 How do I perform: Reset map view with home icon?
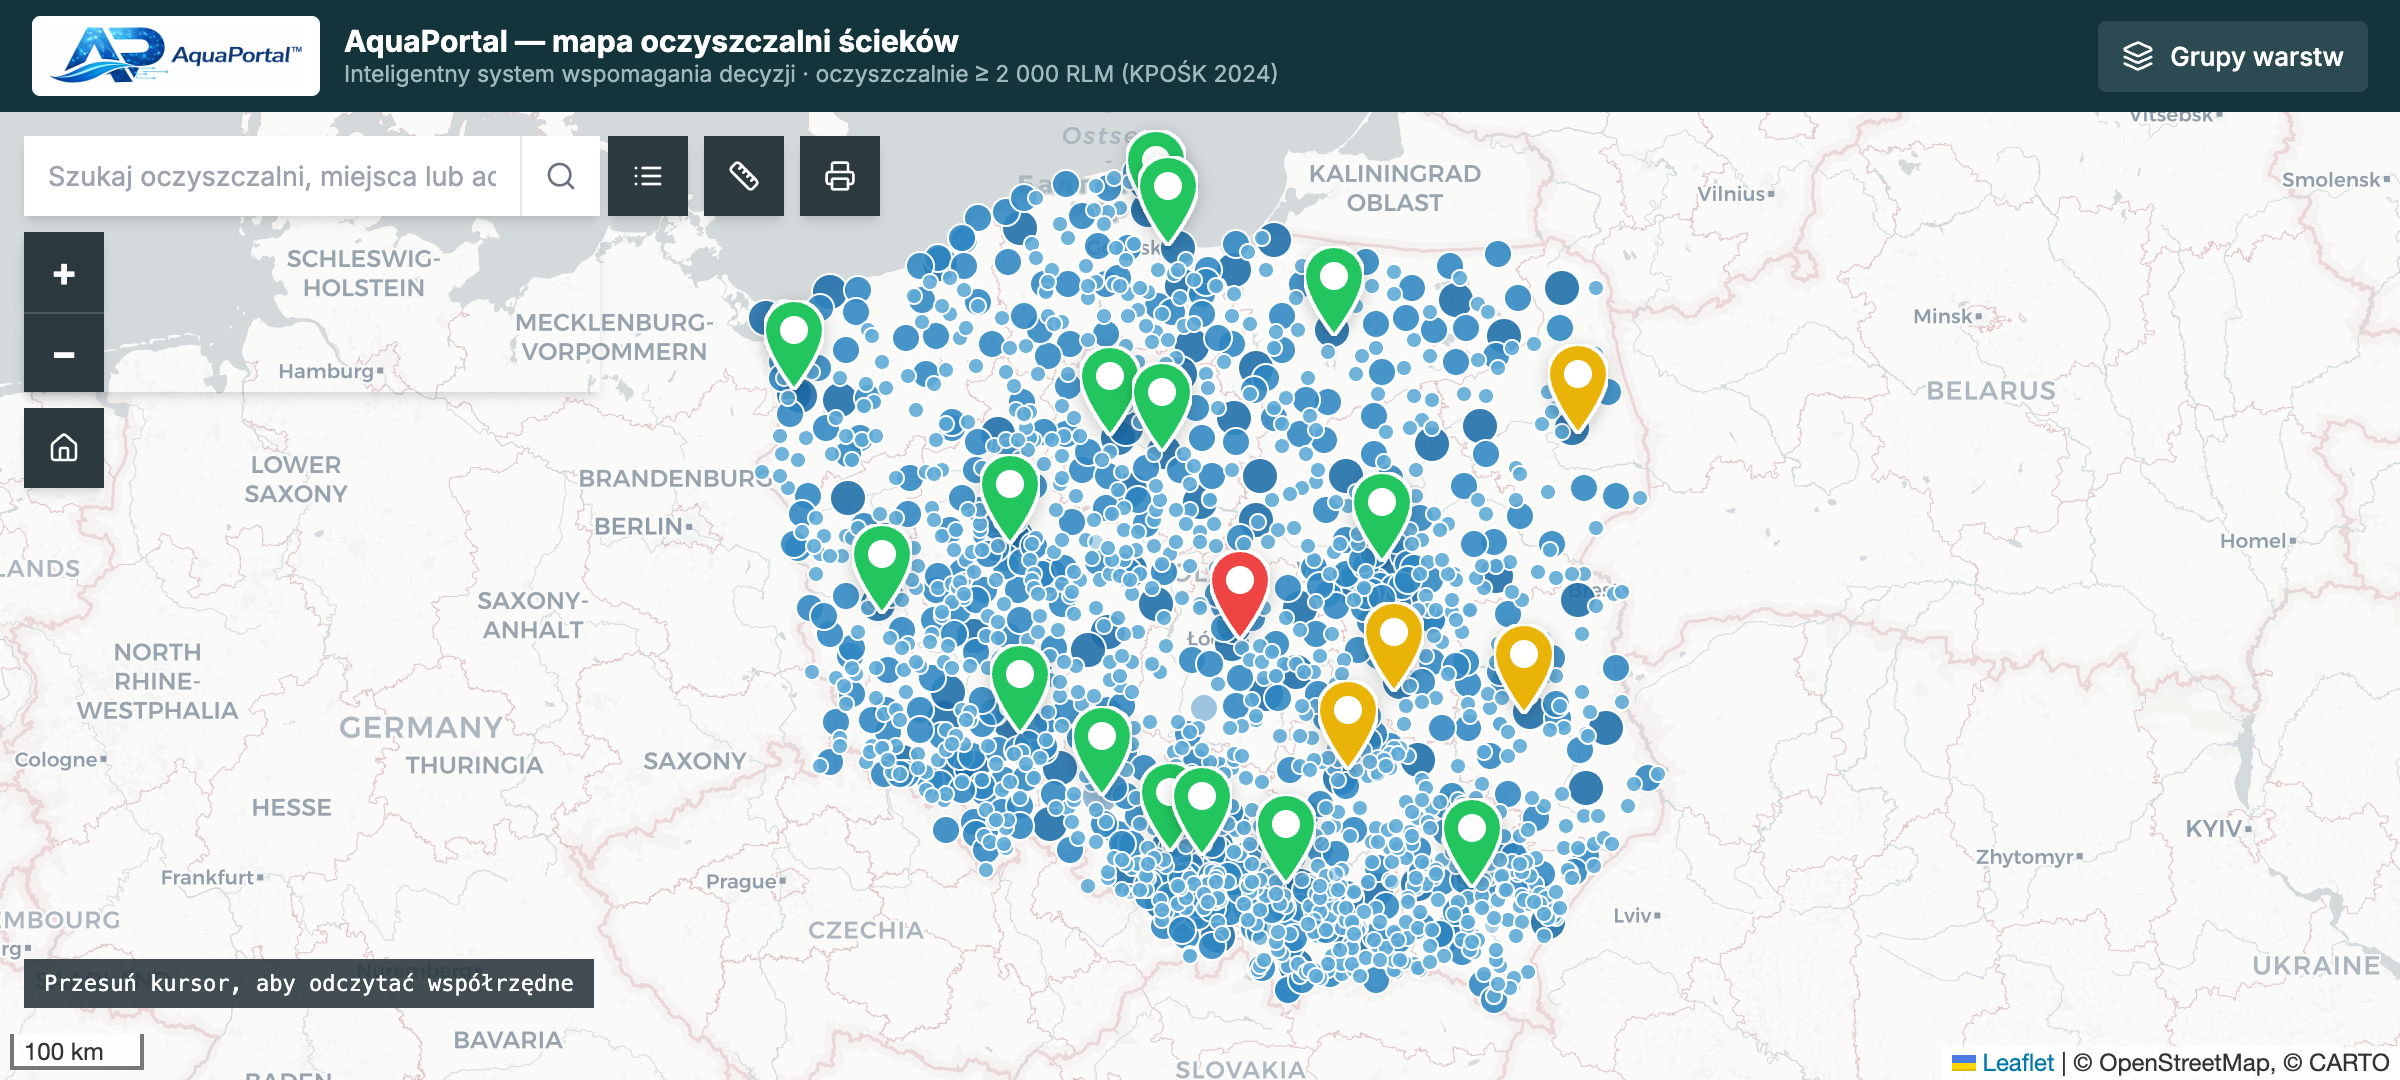click(x=64, y=448)
